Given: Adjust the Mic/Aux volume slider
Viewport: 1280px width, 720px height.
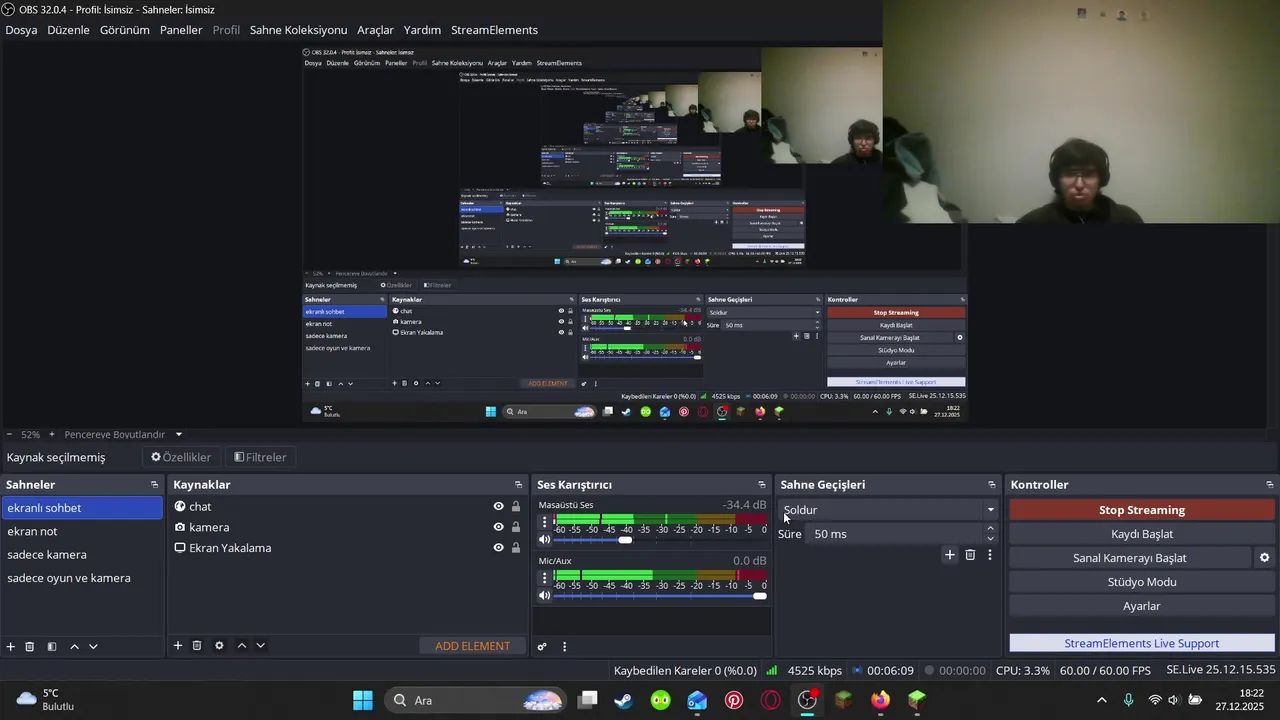Looking at the screenshot, I should pos(660,596).
